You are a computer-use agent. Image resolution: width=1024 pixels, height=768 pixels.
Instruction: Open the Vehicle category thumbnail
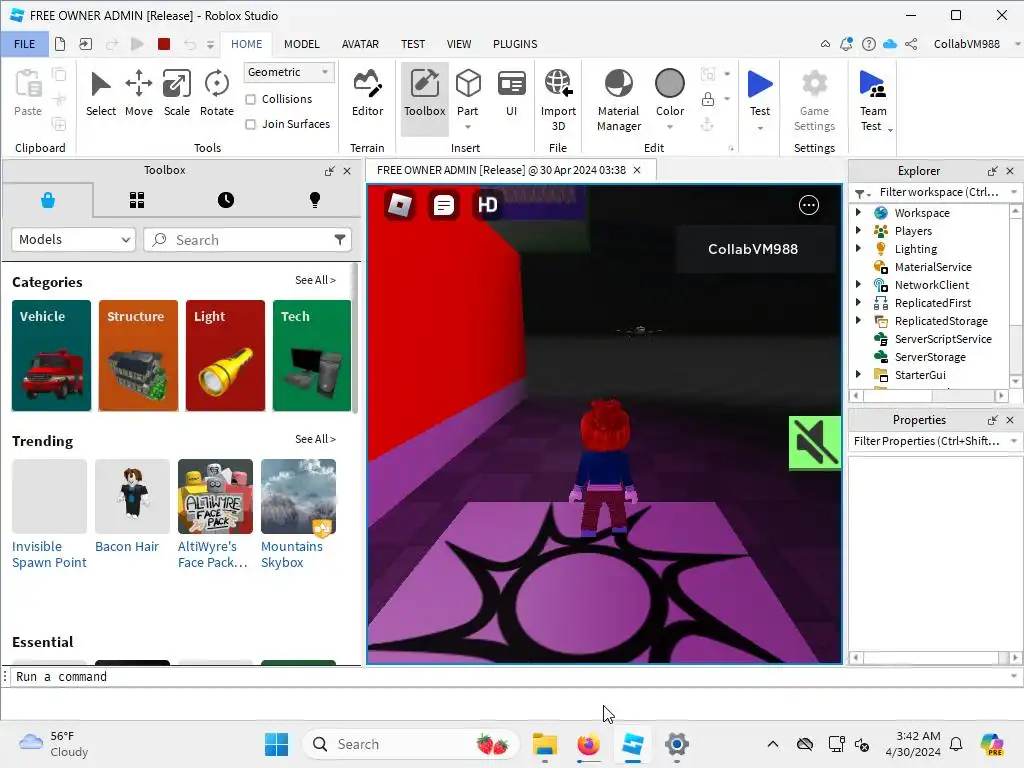tap(52, 356)
